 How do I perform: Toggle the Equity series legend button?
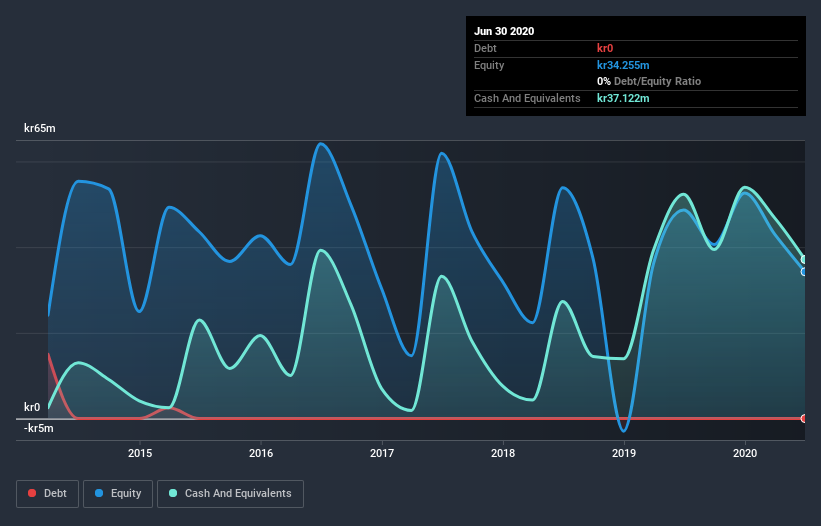(118, 494)
